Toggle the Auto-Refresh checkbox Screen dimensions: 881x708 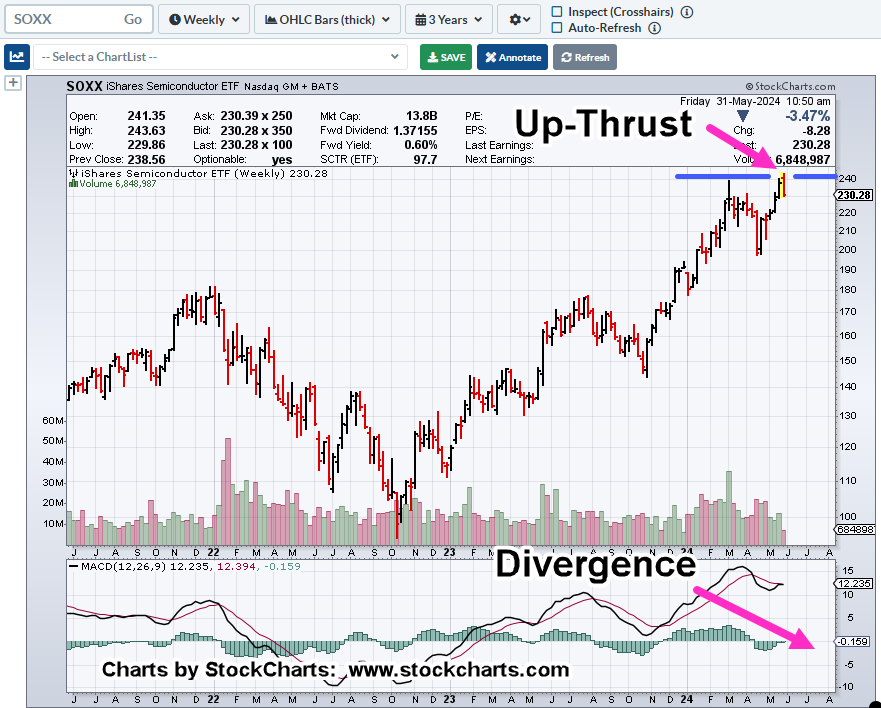point(557,28)
